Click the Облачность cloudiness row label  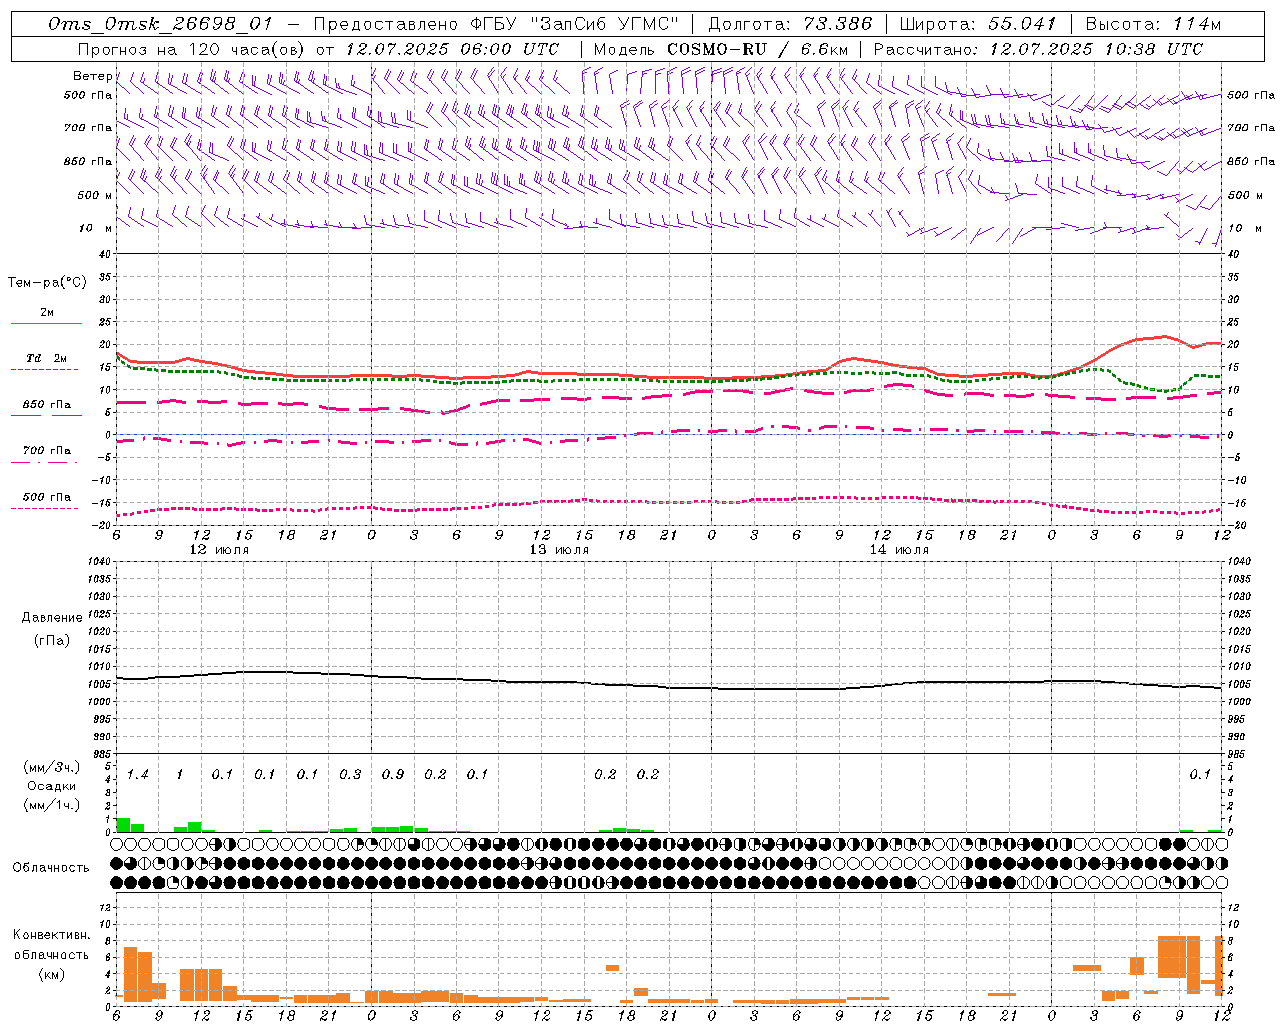(x=51, y=867)
